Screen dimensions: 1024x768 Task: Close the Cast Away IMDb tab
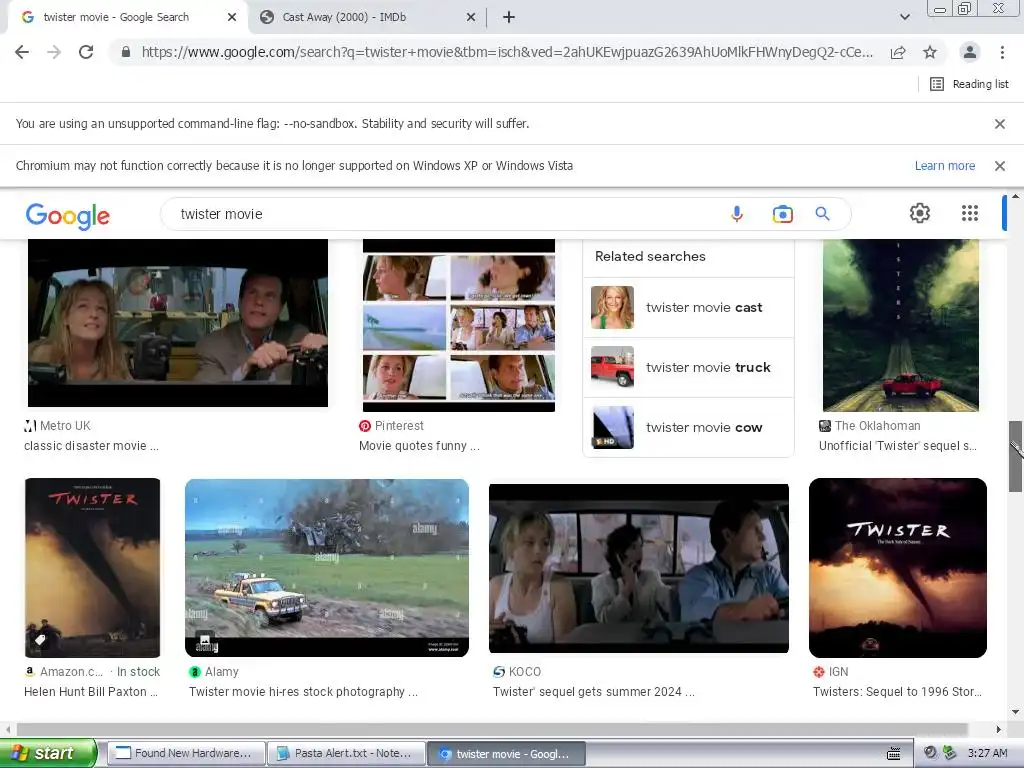[x=471, y=18]
